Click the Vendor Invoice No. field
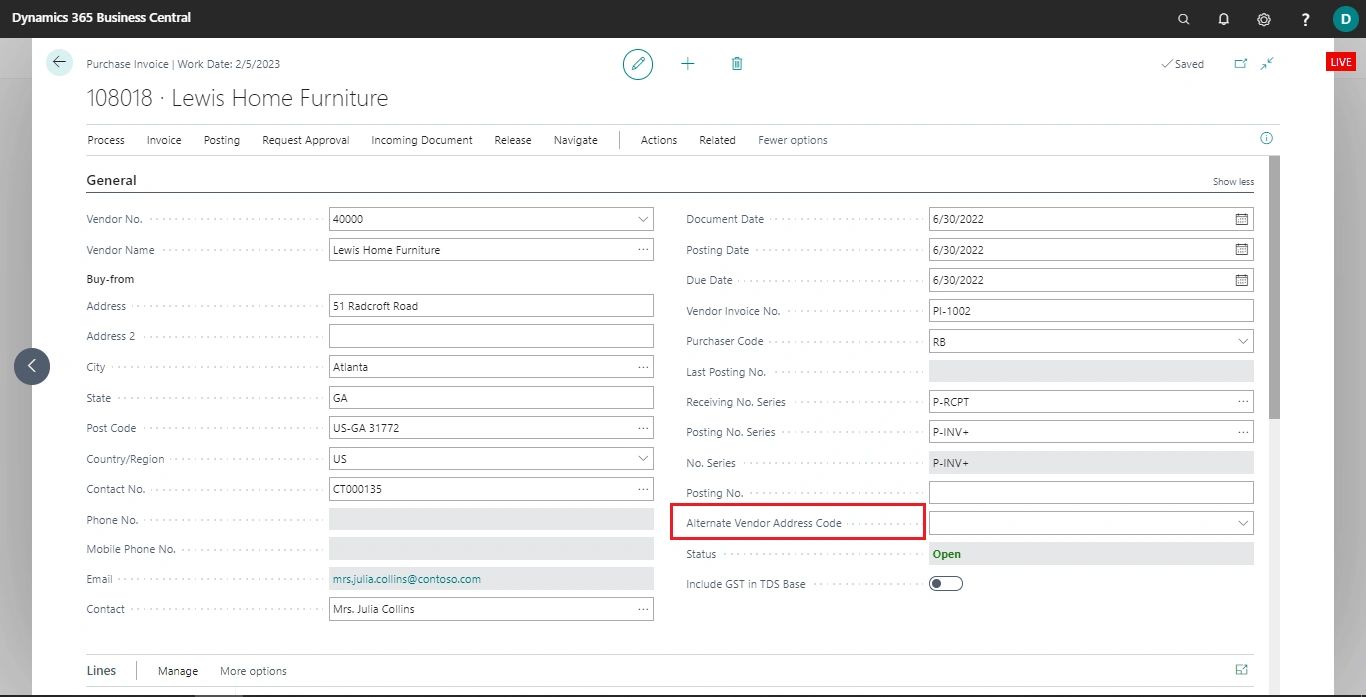This screenshot has width=1366, height=697. pyautogui.click(x=1090, y=310)
